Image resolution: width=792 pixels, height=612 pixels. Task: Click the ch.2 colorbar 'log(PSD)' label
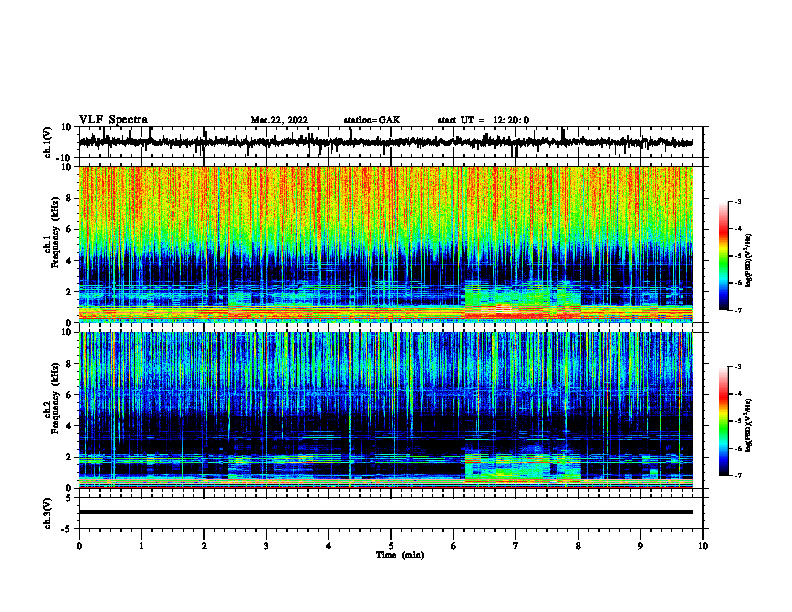[x=749, y=425]
